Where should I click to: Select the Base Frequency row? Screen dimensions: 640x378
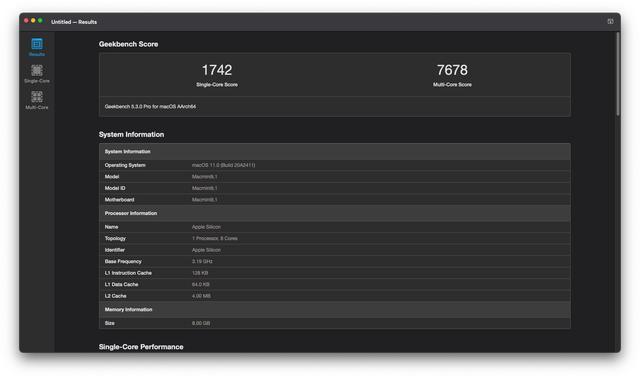point(335,261)
